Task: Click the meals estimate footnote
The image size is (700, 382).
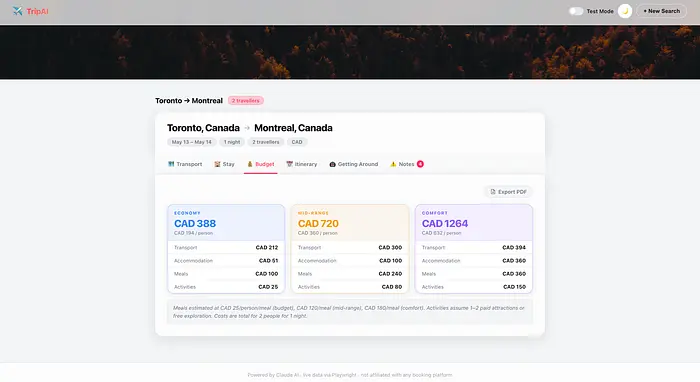Action: [x=350, y=312]
